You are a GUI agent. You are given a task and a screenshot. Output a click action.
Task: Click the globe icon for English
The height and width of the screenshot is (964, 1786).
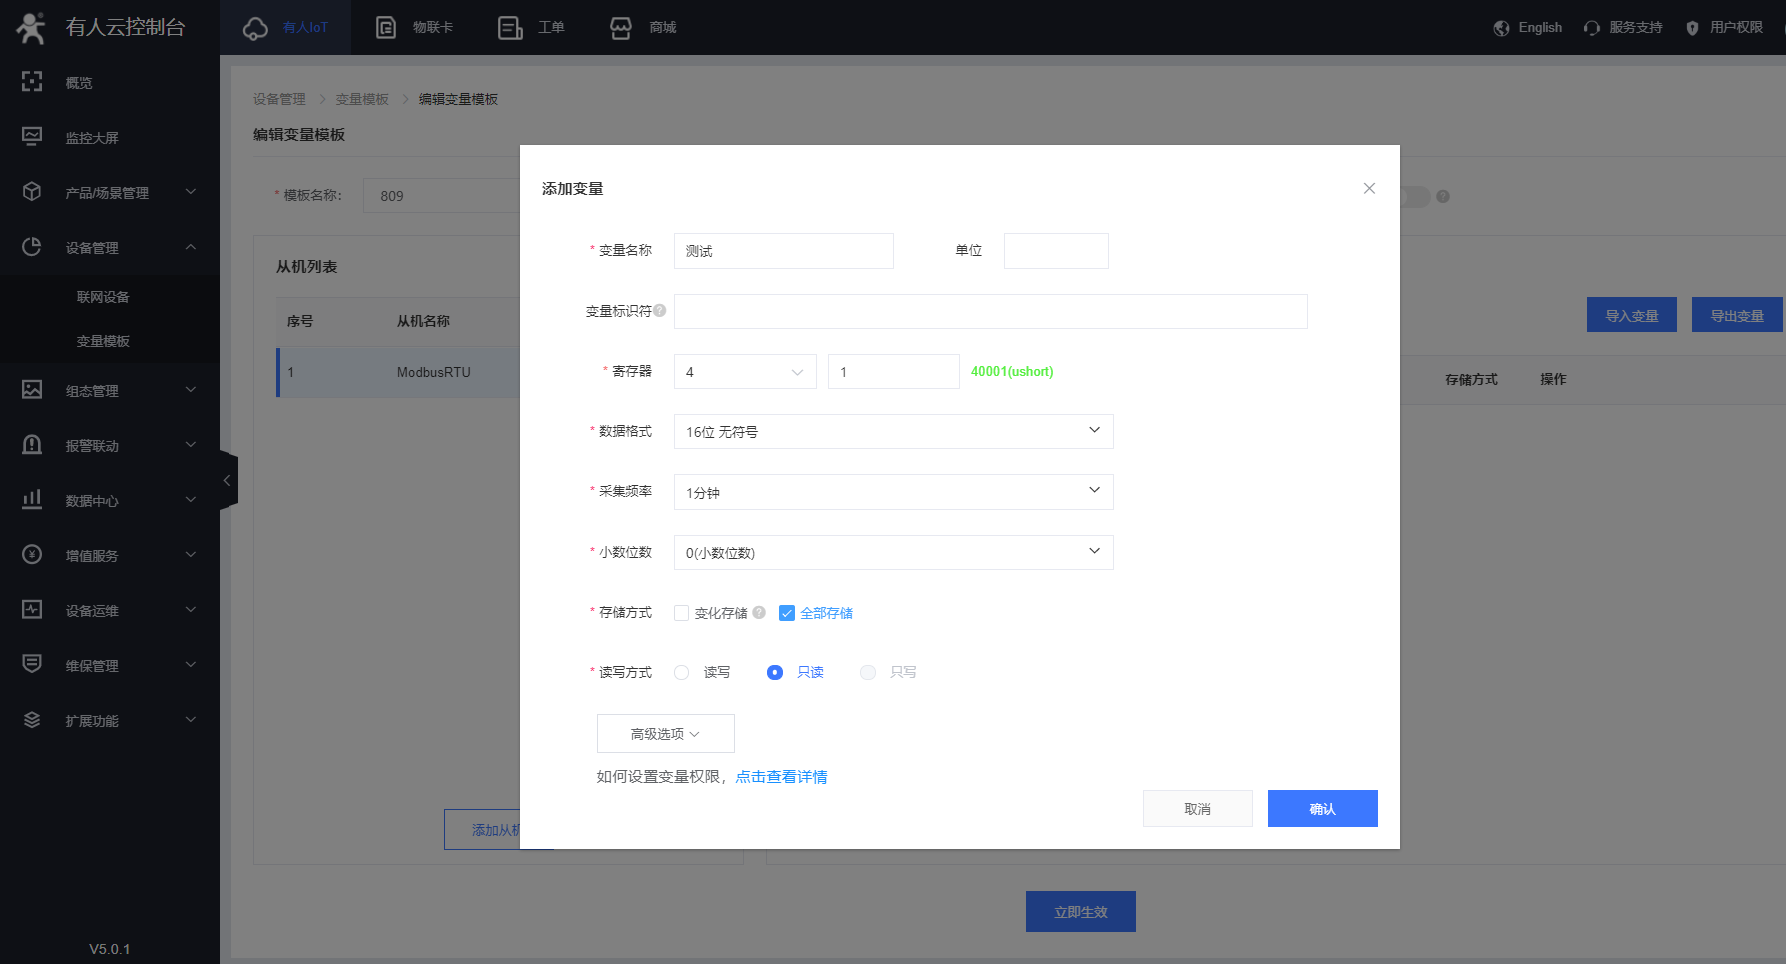click(x=1501, y=28)
